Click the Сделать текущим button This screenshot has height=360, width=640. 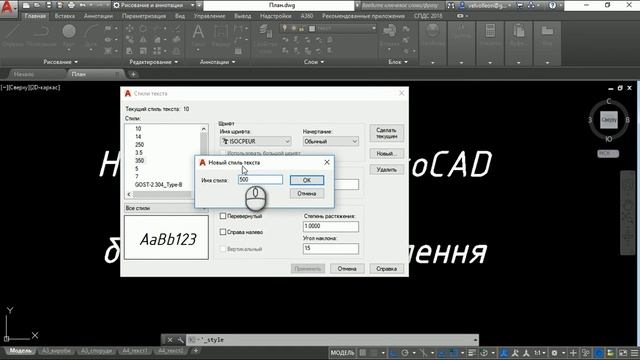pyautogui.click(x=387, y=133)
